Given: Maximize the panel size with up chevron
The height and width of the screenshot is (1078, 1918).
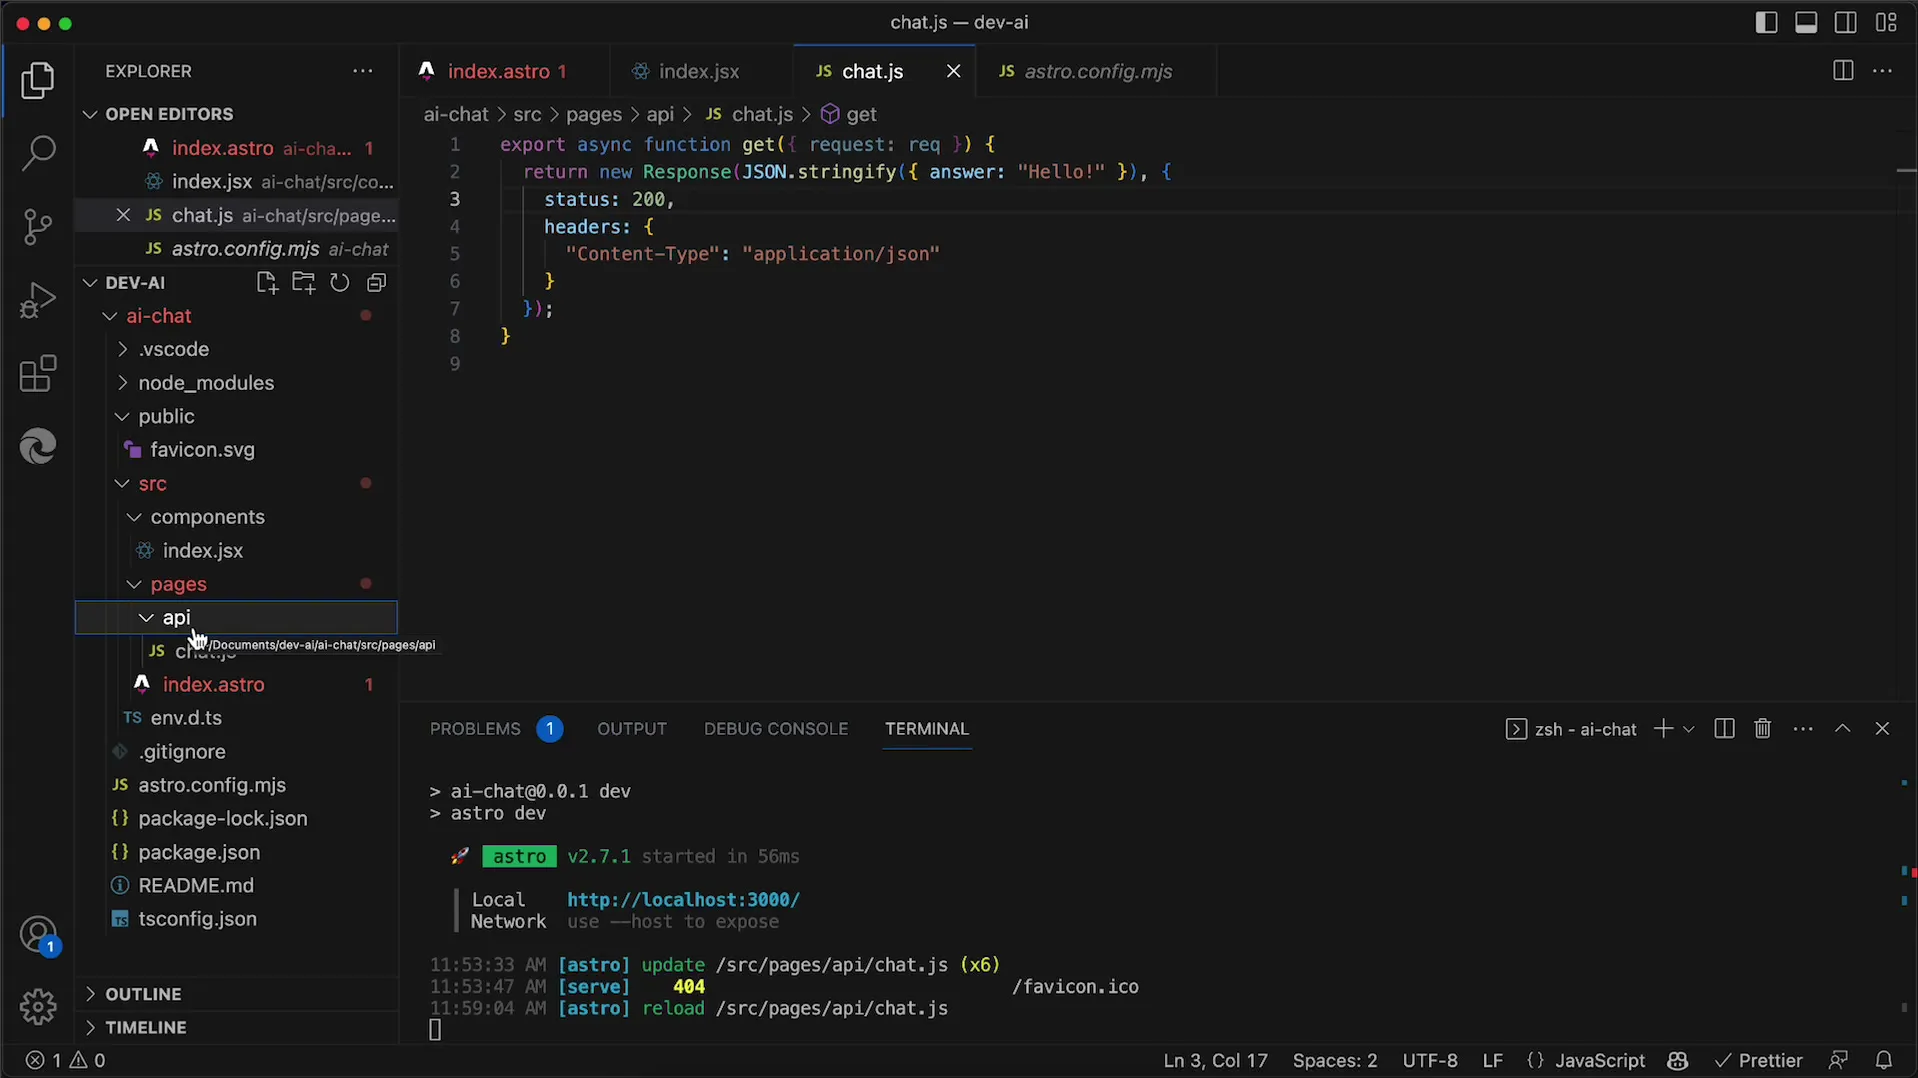Looking at the screenshot, I should [1843, 729].
